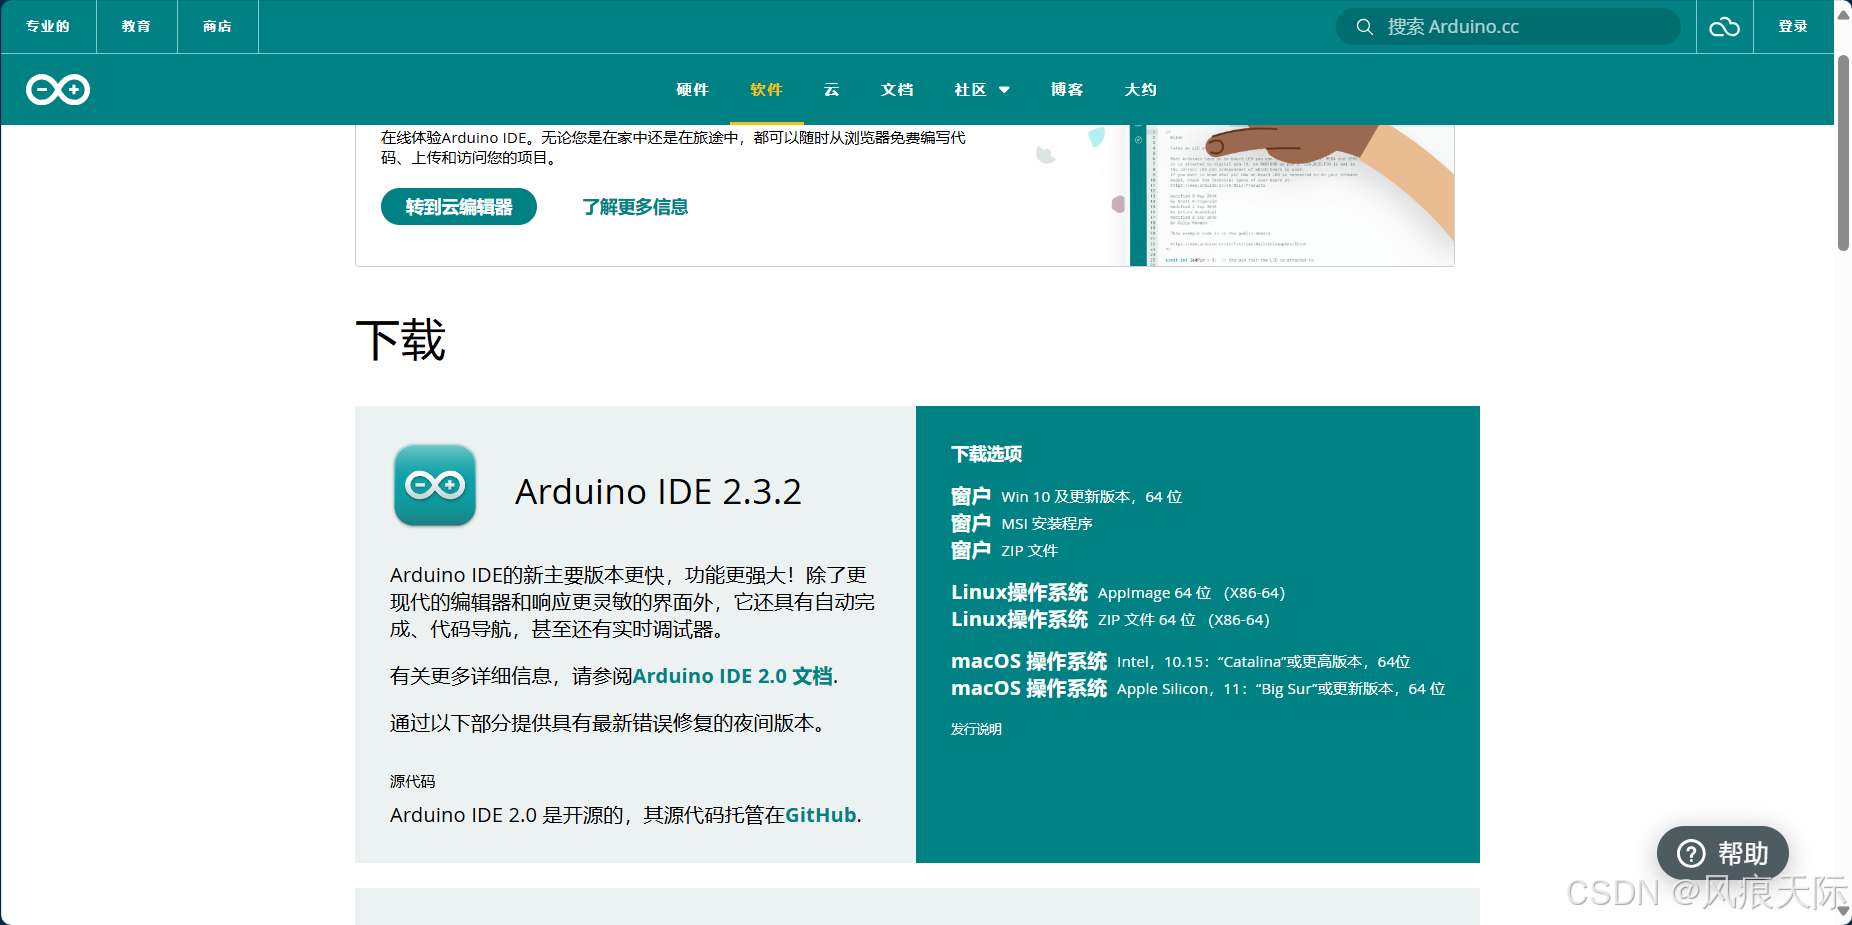
Task: Click the search magnifier icon
Action: [1364, 27]
